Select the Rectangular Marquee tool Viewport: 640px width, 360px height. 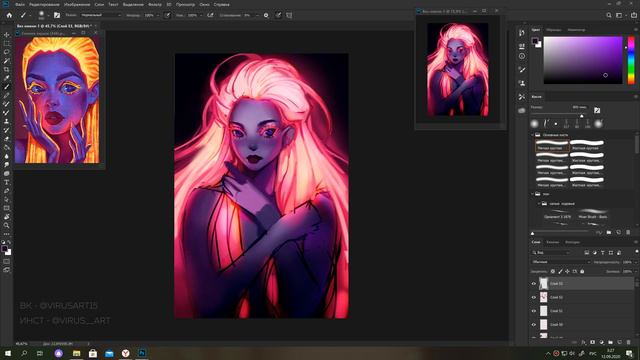[x=7, y=43]
